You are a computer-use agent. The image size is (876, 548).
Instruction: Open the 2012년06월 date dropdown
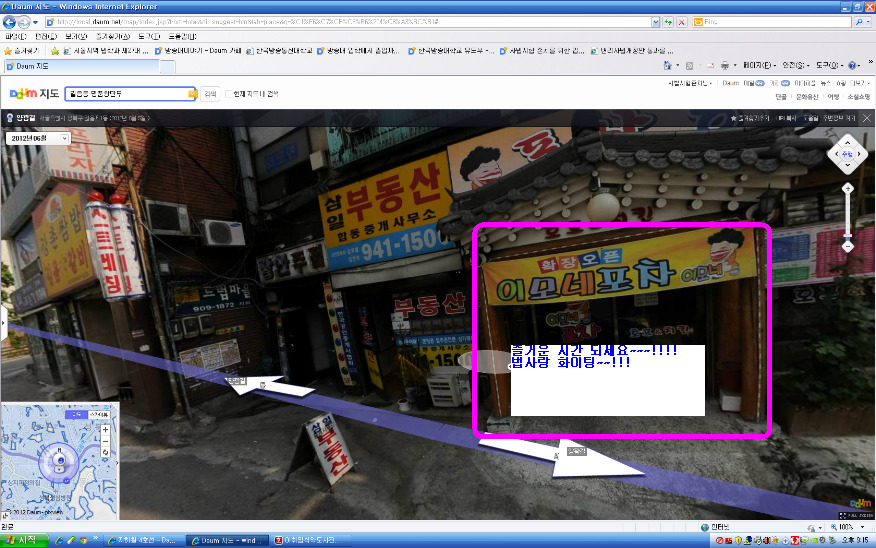tap(38, 138)
